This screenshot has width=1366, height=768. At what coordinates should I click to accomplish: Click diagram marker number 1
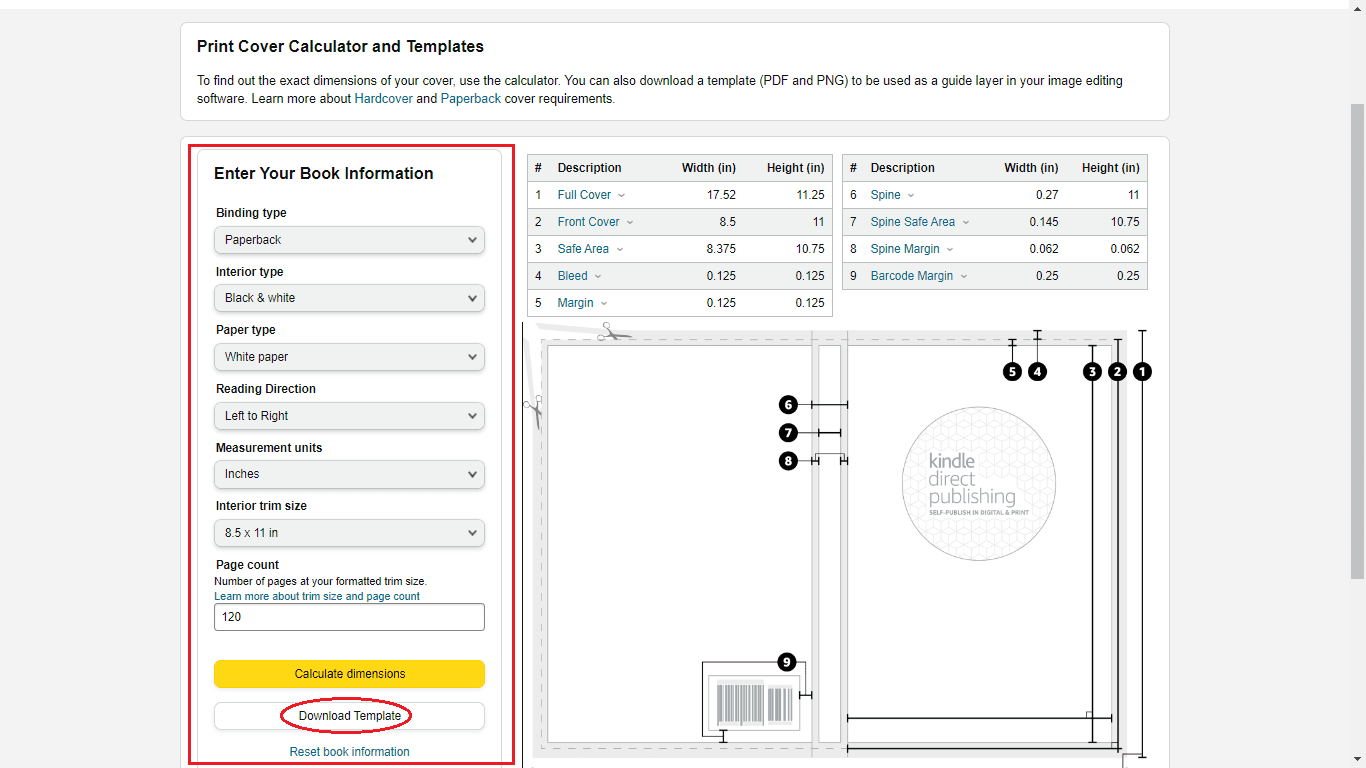1143,371
